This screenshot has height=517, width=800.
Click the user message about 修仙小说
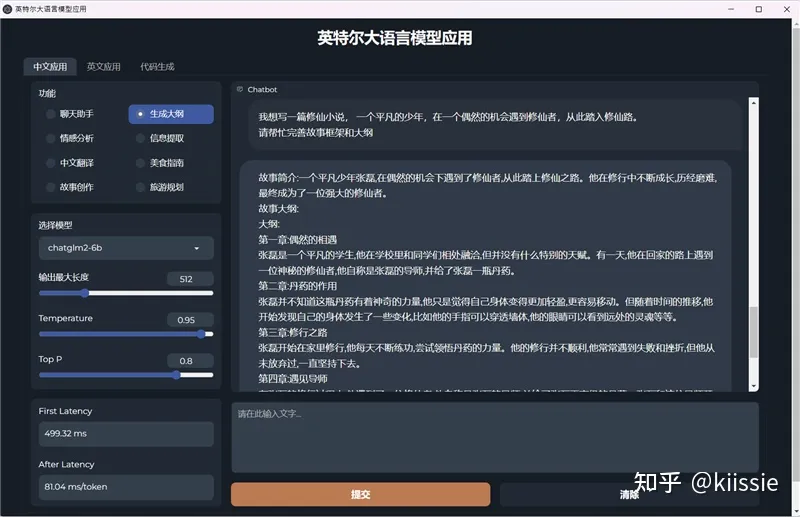[x=495, y=125]
